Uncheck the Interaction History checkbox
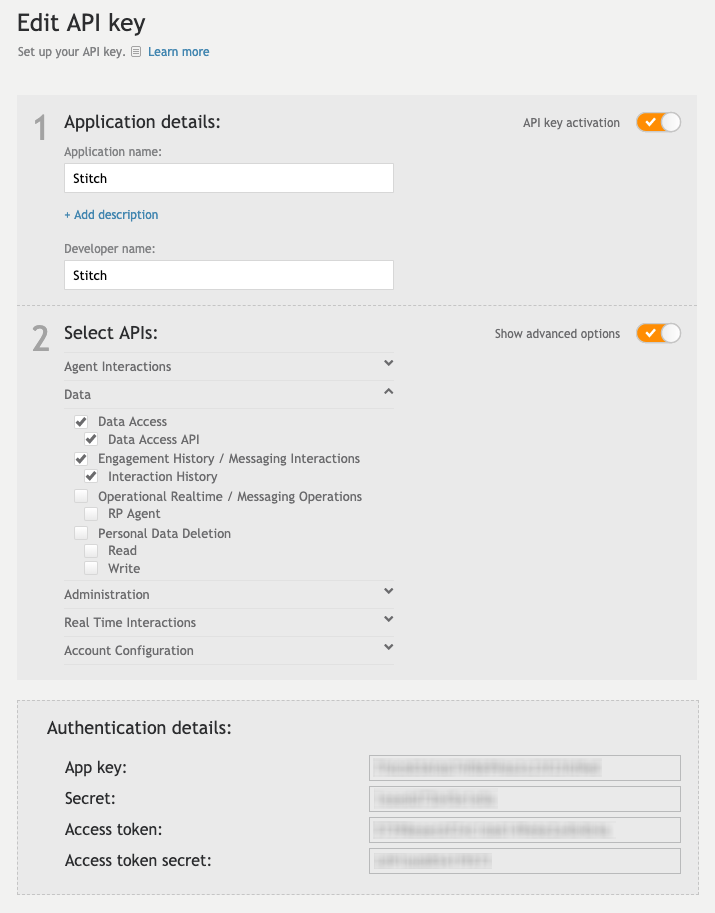 (91, 477)
